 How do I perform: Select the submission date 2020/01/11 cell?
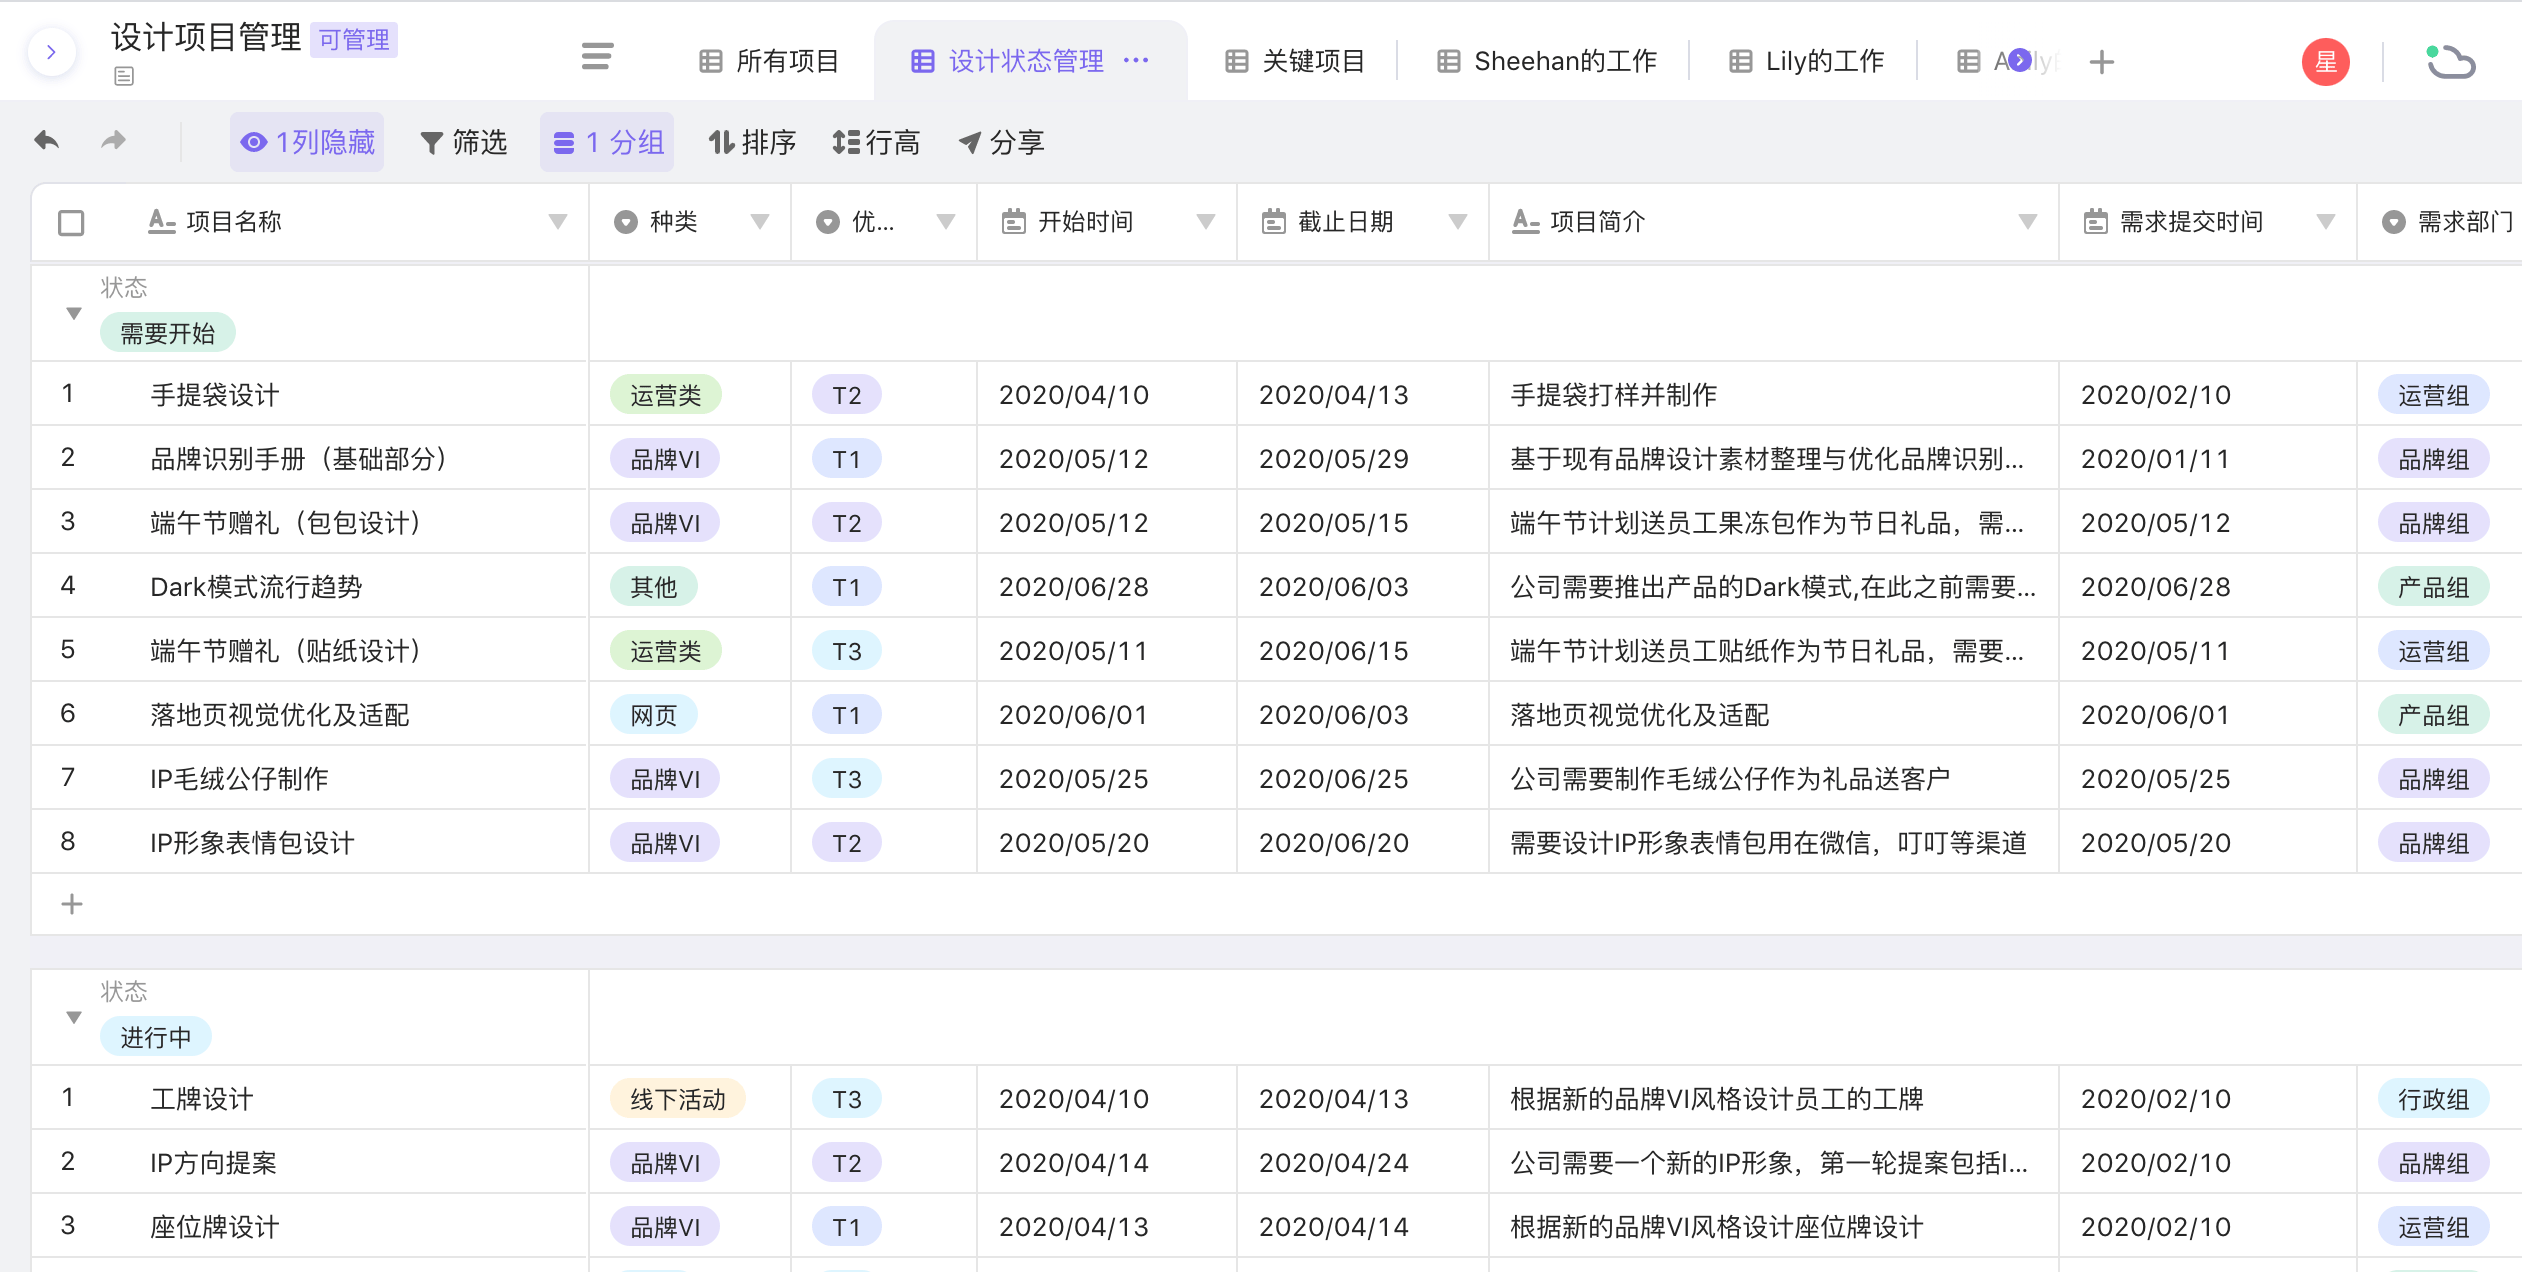tap(2208, 458)
